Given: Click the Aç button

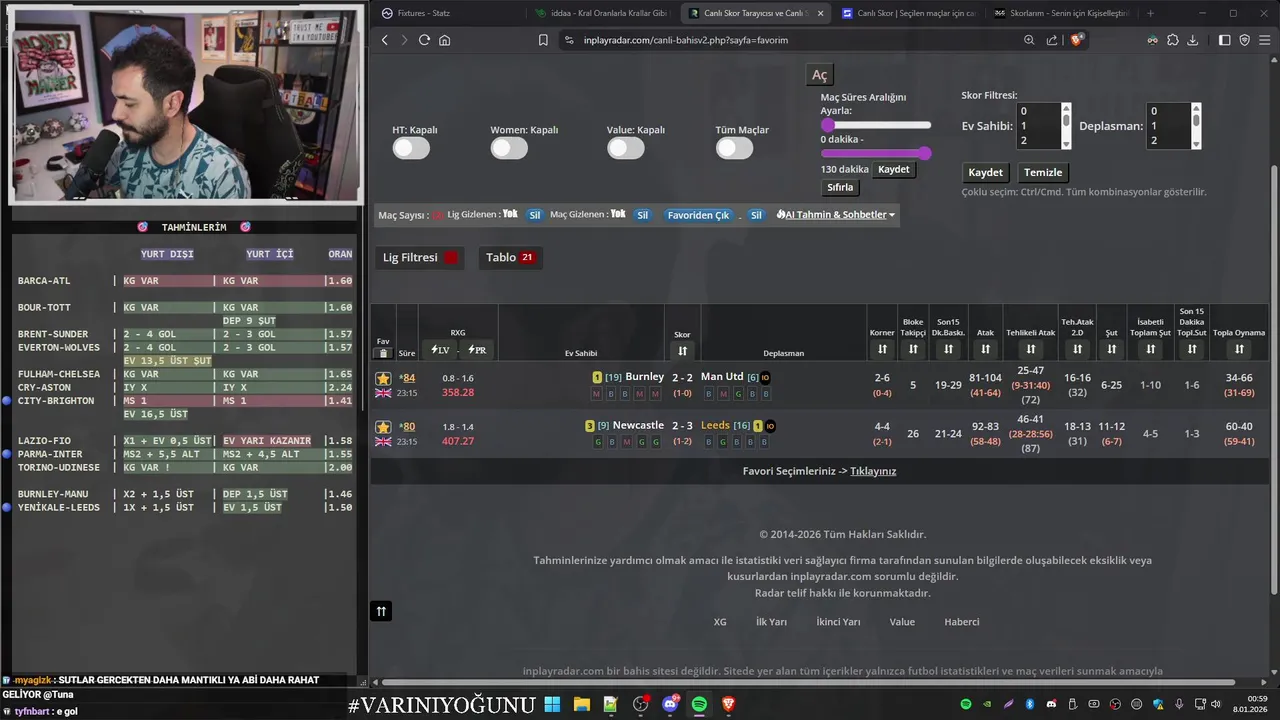Looking at the screenshot, I should point(820,76).
